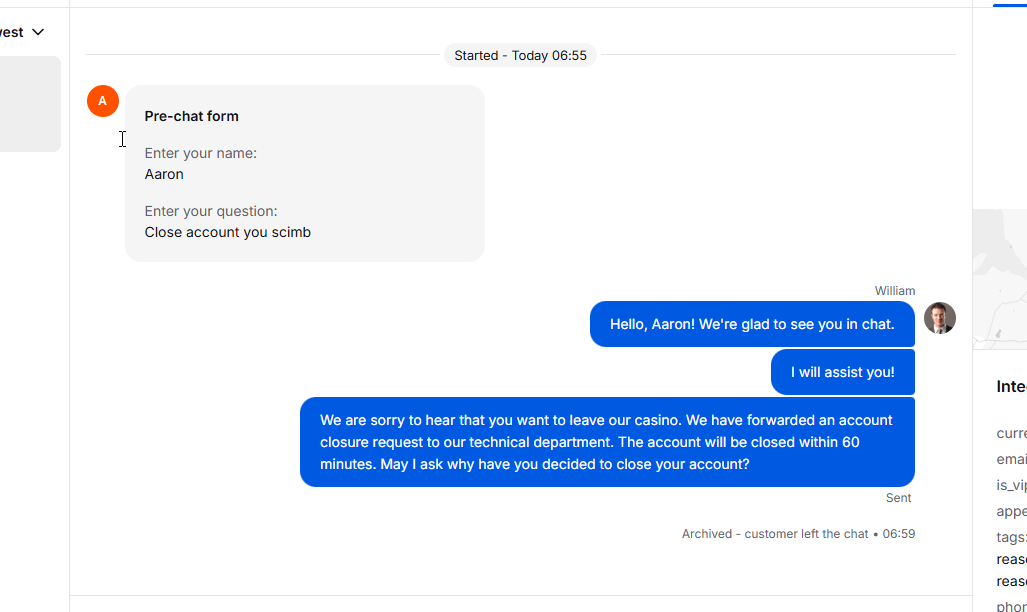Viewport: 1027px width, 612px height.
Task: Click the 'Hello, Aaron!' greeting message bubble
Action: coord(752,324)
